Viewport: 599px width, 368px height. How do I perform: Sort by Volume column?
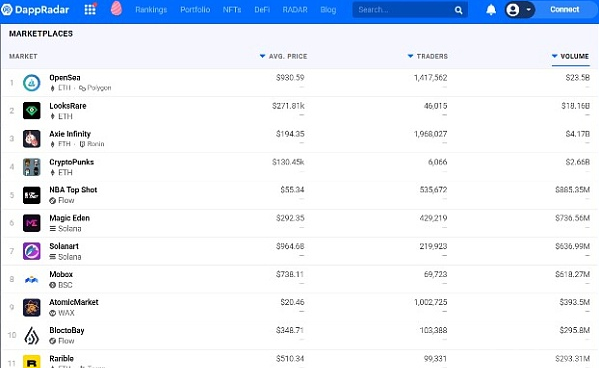click(x=570, y=56)
